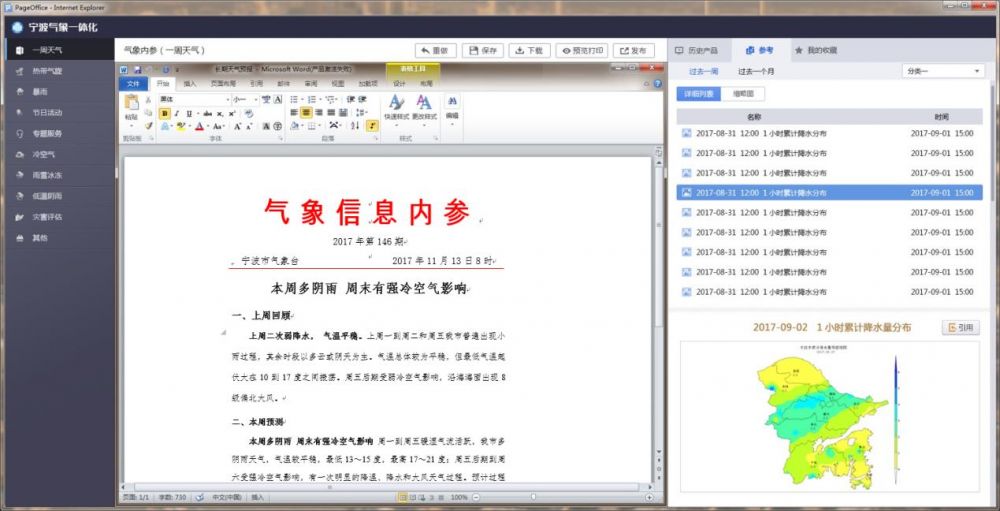Click the Paste (粘贴) clipboard icon

pos(131,104)
